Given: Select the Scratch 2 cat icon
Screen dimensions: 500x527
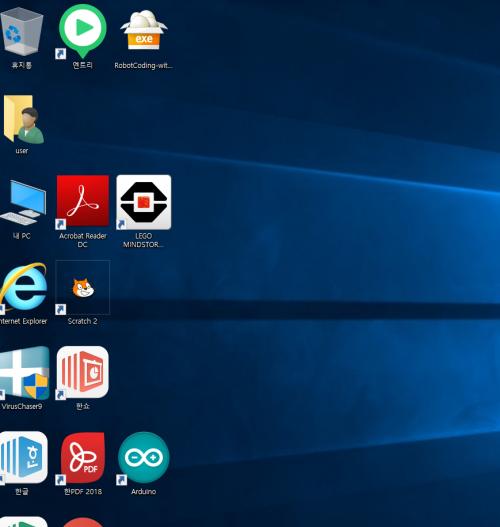Looking at the screenshot, I should [x=83, y=288].
